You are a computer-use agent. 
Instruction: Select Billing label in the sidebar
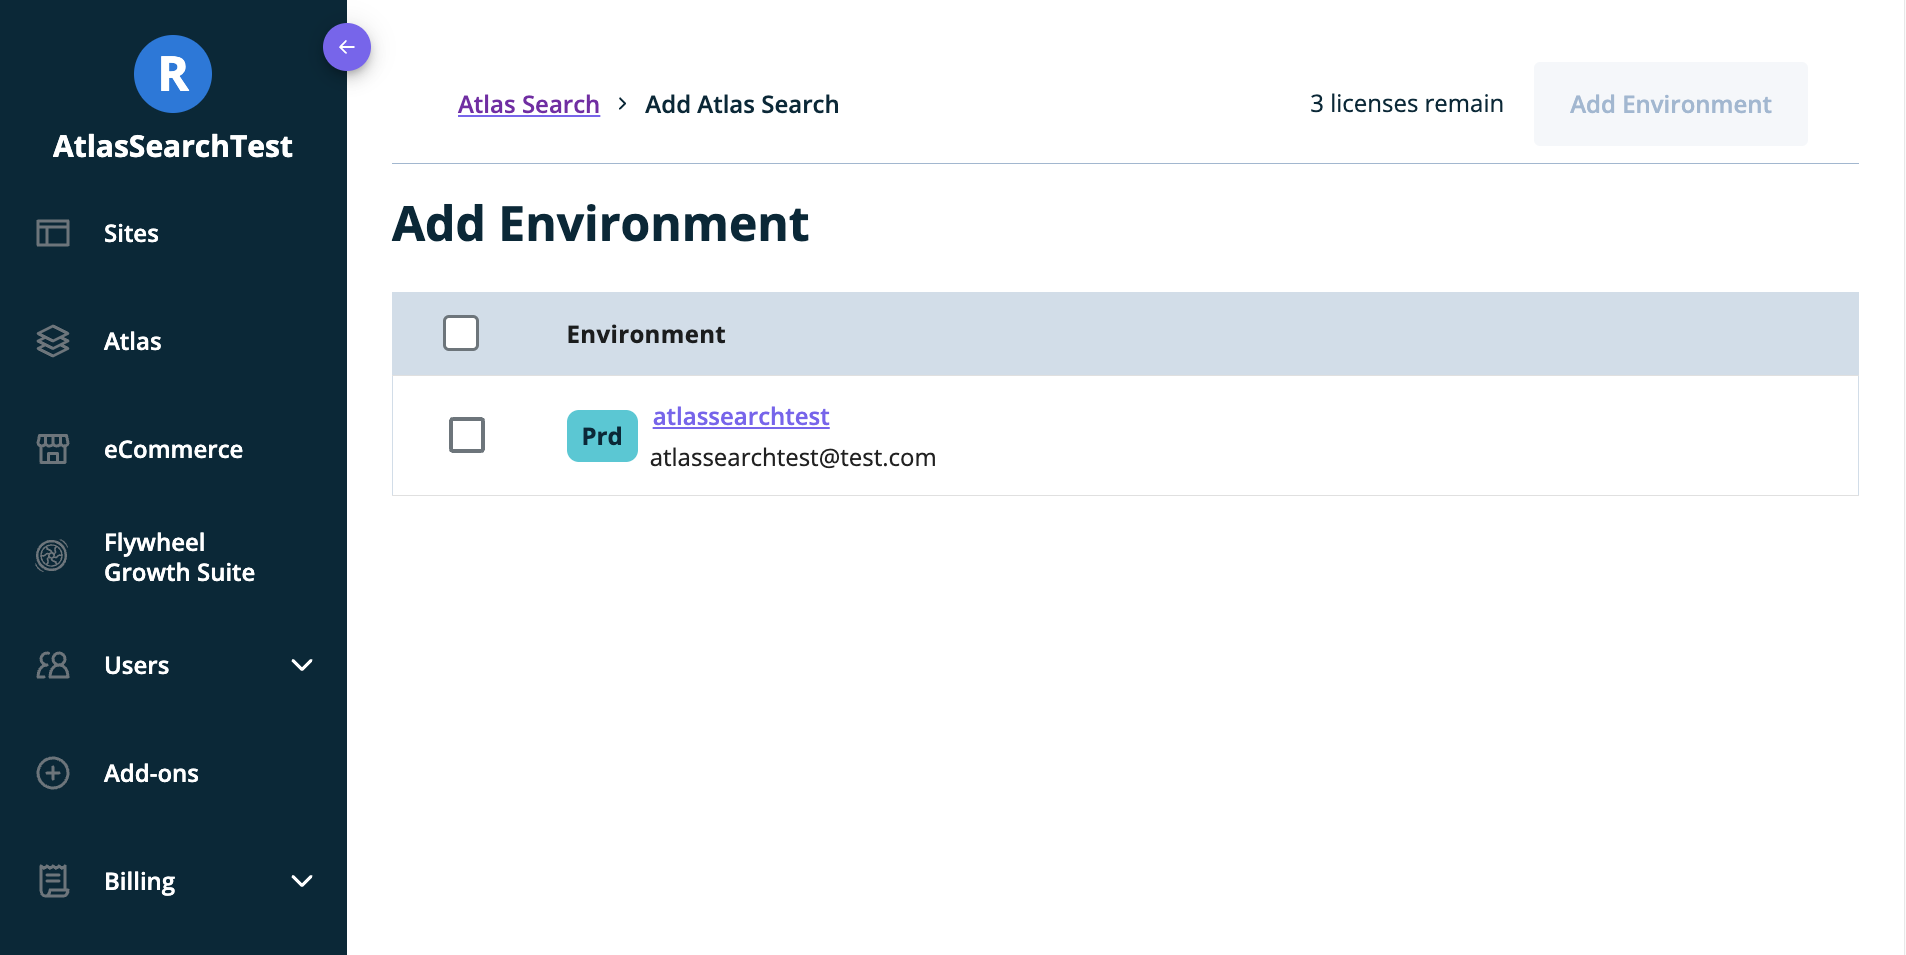[x=139, y=881]
